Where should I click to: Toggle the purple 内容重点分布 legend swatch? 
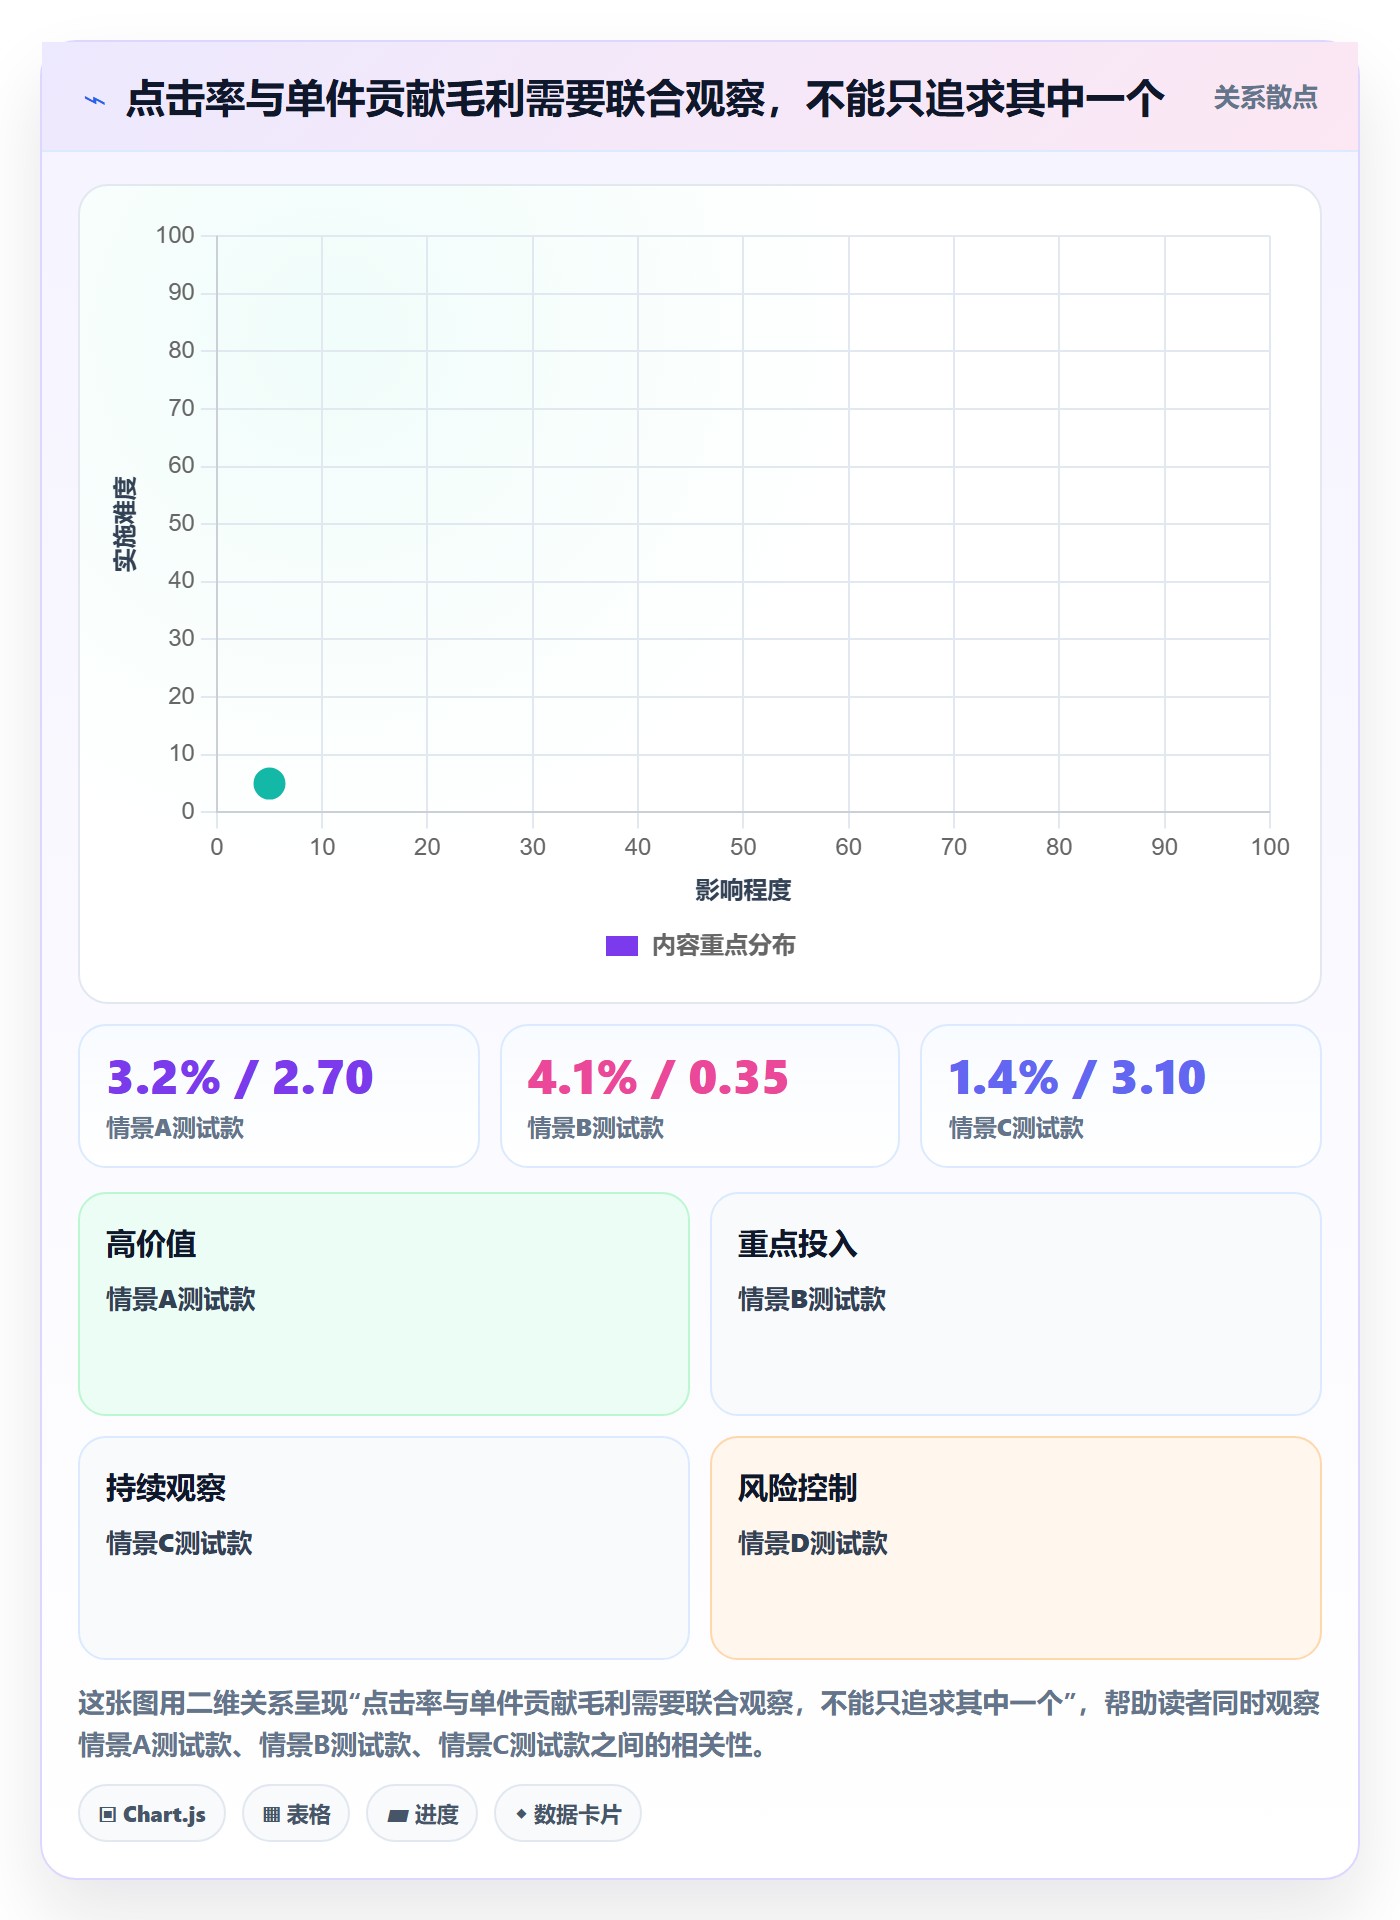point(622,946)
